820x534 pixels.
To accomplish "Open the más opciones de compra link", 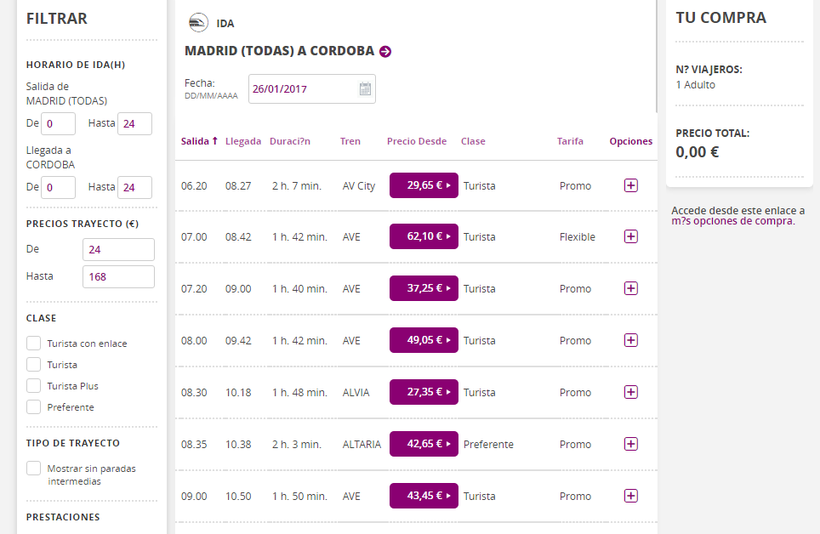I will [x=733, y=221].
